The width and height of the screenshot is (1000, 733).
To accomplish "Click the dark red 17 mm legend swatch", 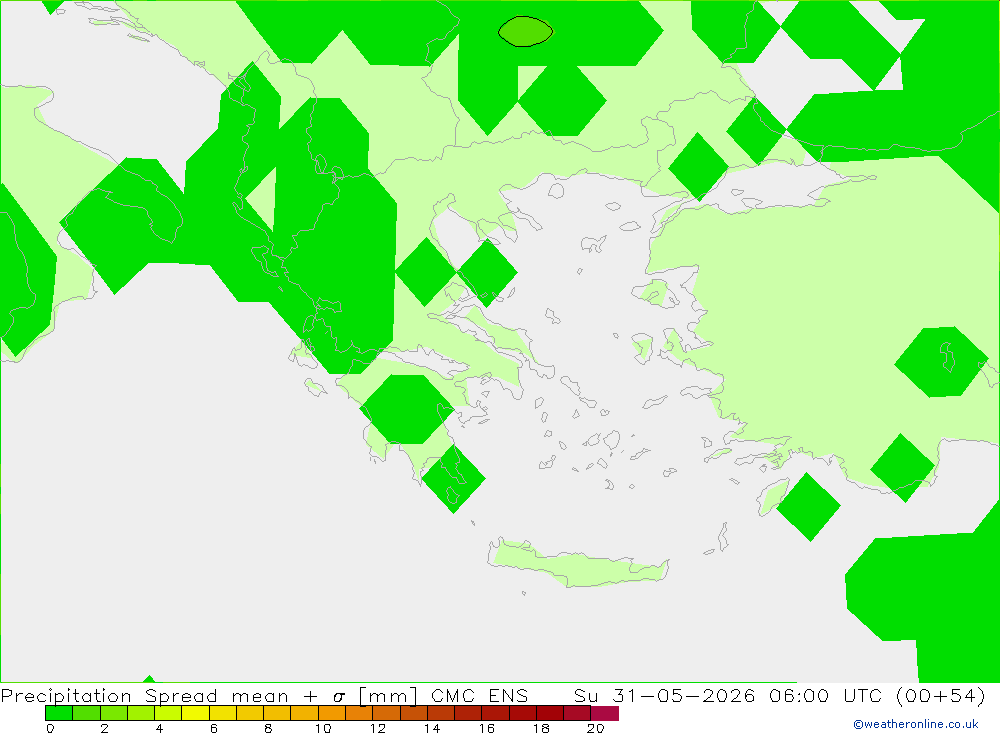I will (522, 713).
